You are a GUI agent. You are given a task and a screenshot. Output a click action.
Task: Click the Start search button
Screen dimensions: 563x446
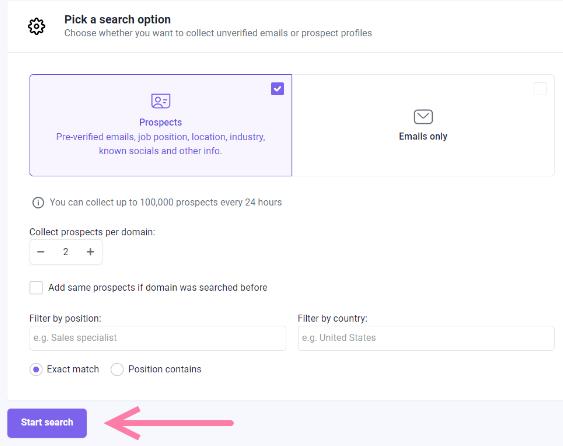(47, 423)
